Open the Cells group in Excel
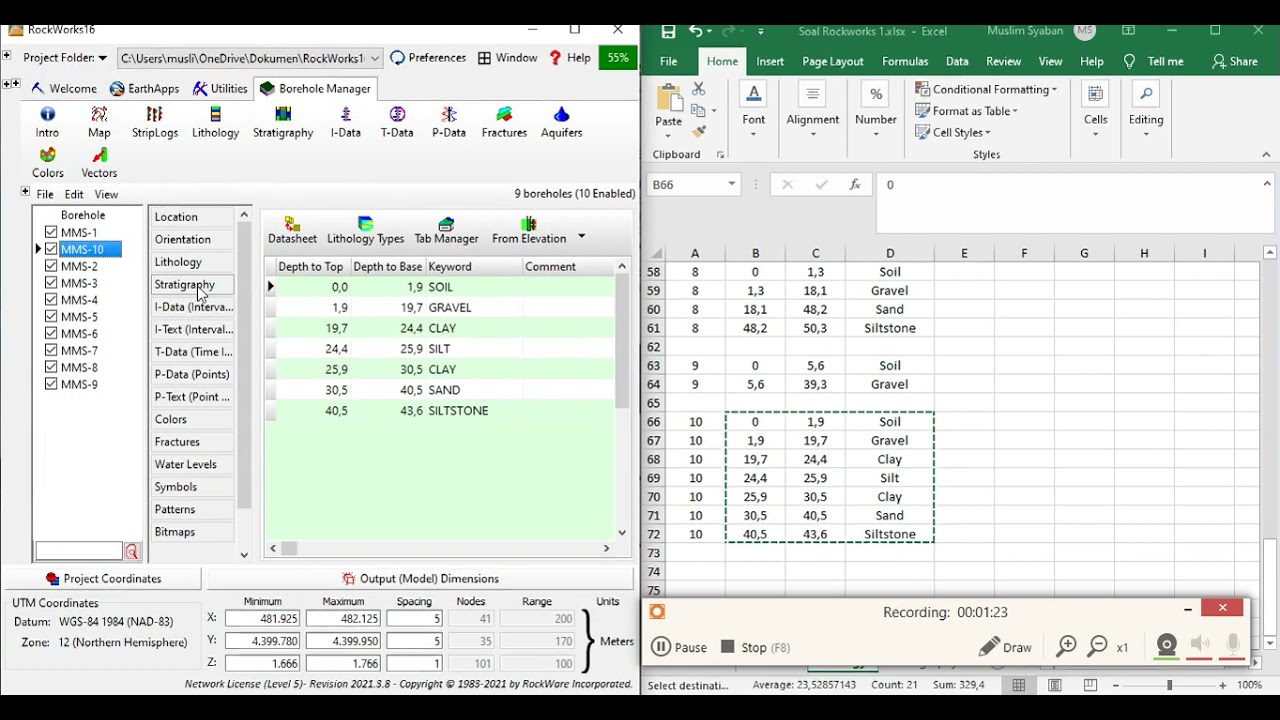The height and width of the screenshot is (720, 1280). click(x=1096, y=110)
